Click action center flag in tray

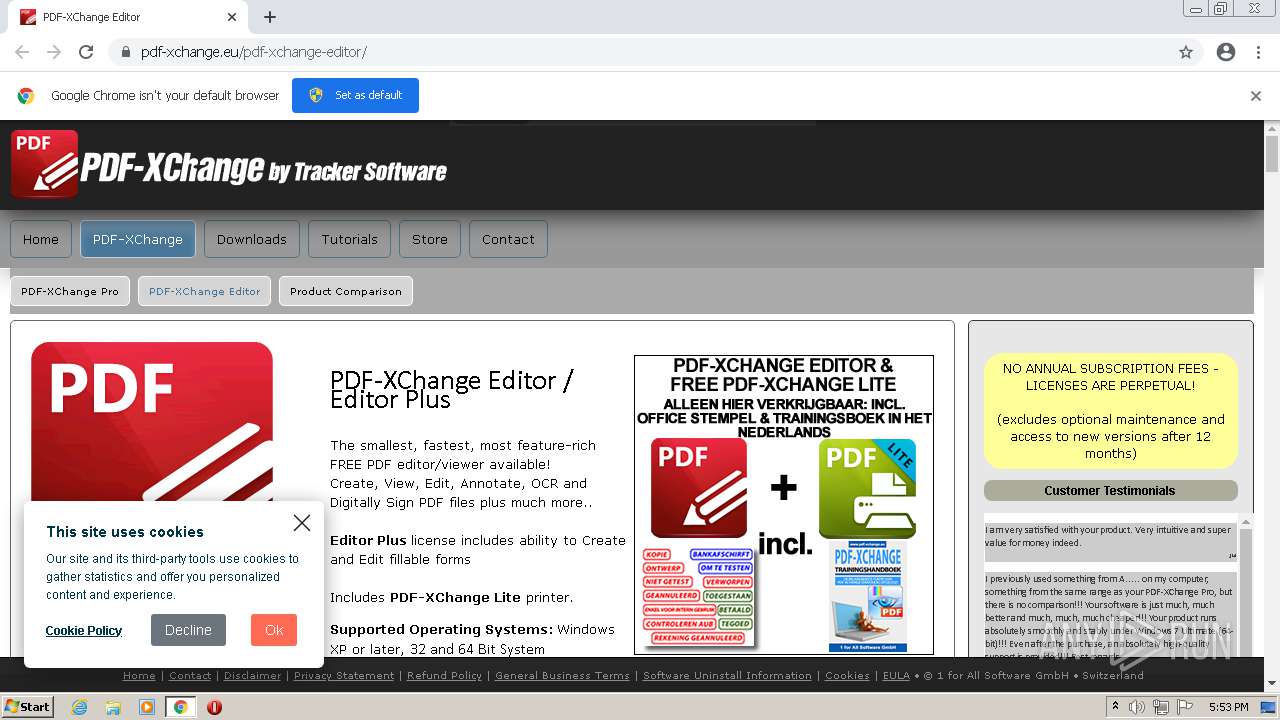pyautogui.click(x=1183, y=707)
